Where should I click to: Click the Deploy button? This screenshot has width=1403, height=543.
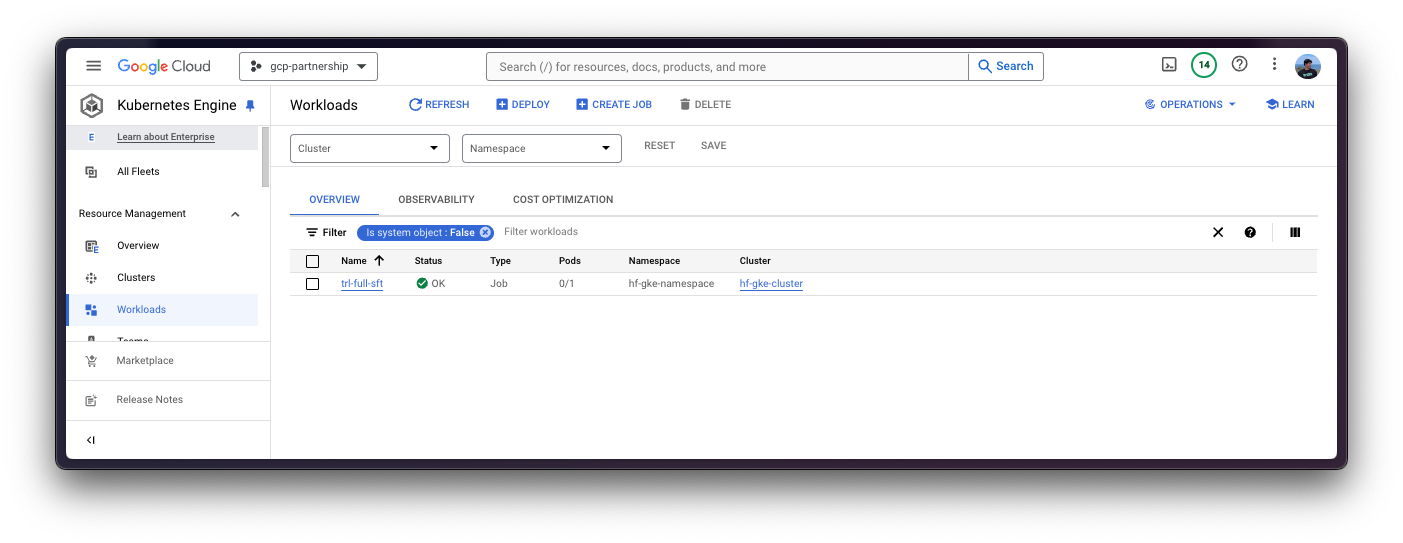tap(523, 104)
